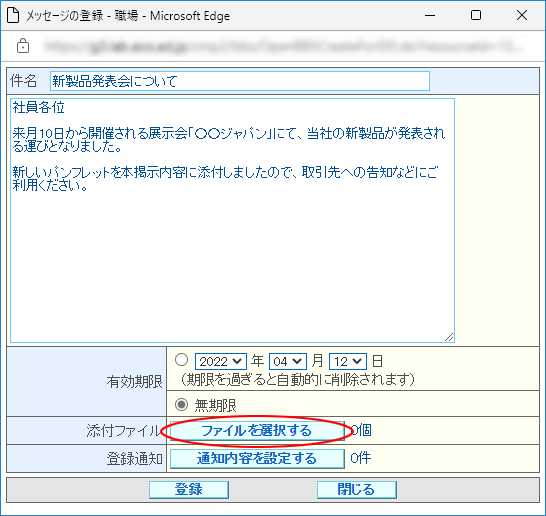Select the 無期限 radio button

tap(181, 405)
